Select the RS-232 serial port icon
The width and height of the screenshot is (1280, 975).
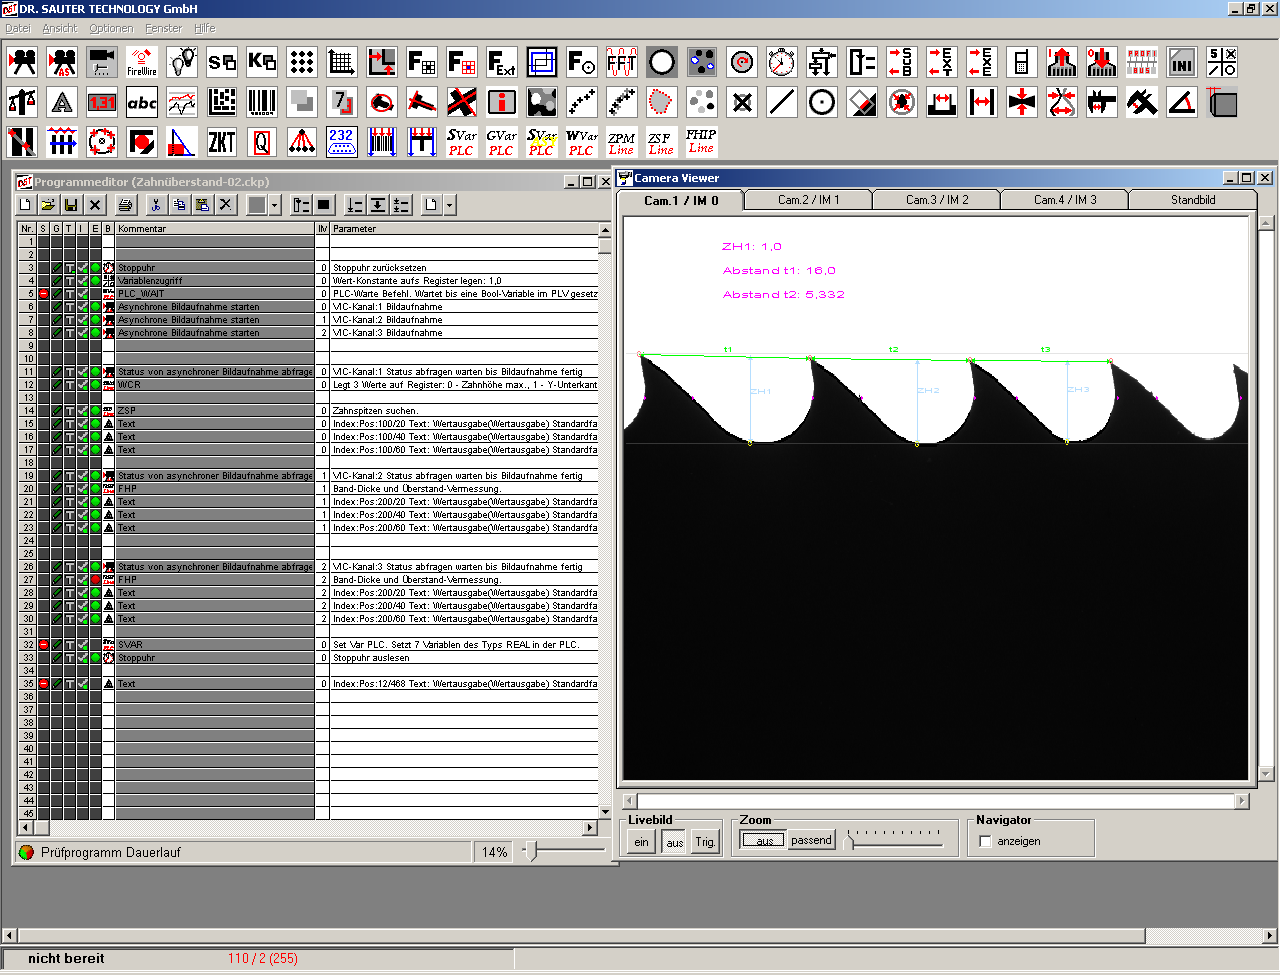[342, 142]
